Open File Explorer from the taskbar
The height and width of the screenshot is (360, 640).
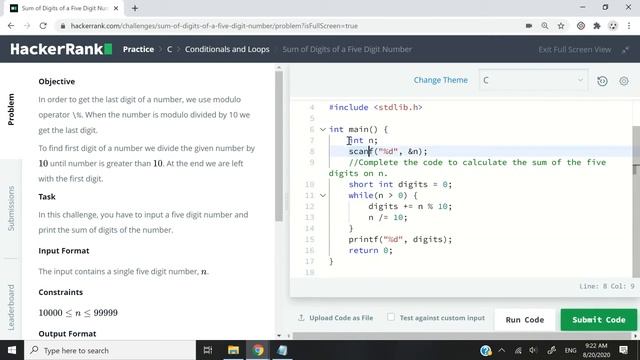coord(233,350)
